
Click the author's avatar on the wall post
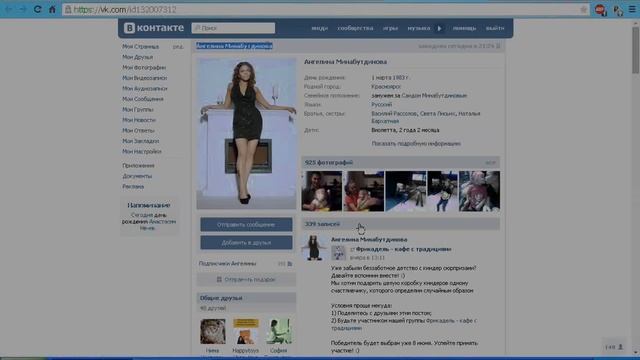(x=314, y=247)
